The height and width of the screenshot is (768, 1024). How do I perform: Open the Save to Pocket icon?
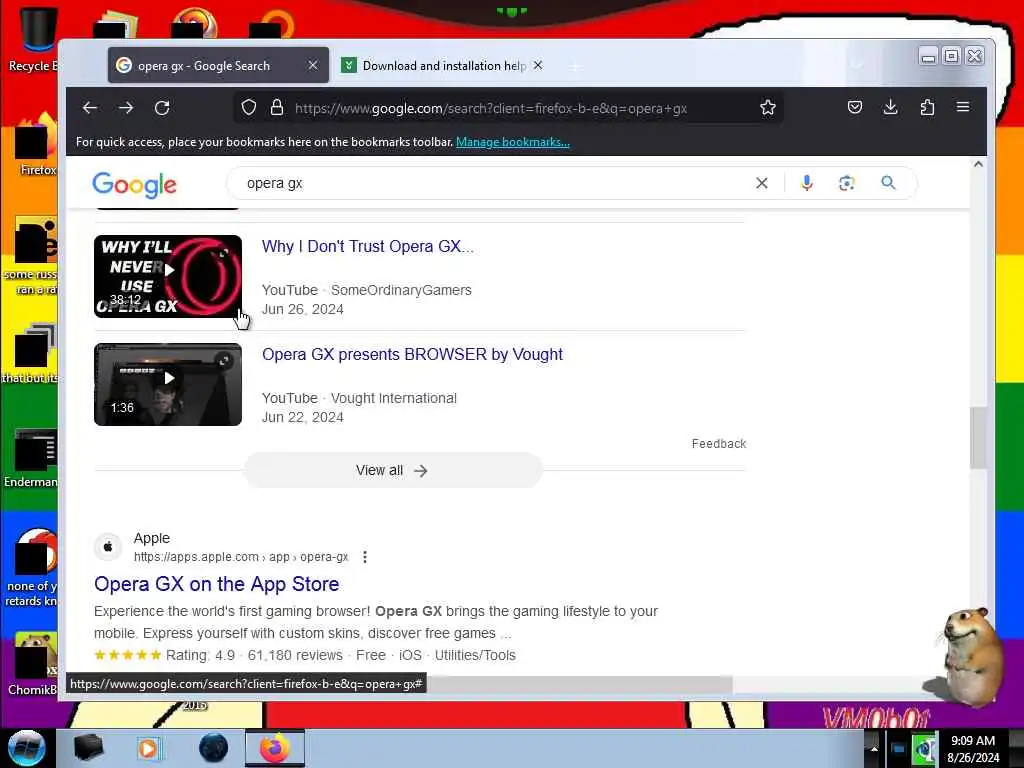(x=855, y=108)
